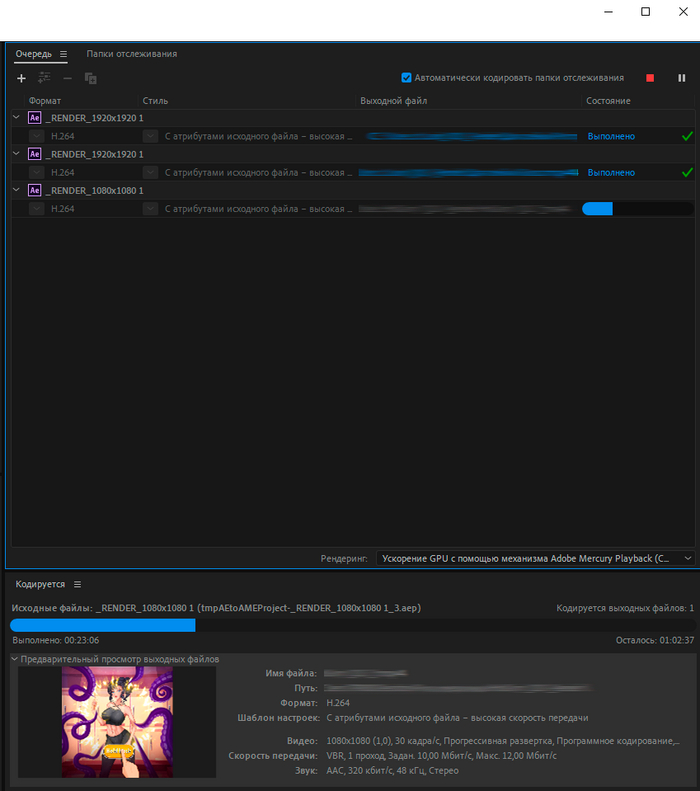Image resolution: width=700 pixels, height=791 pixels.
Task: Click the output preview thumbnail
Action: [x=117, y=722]
